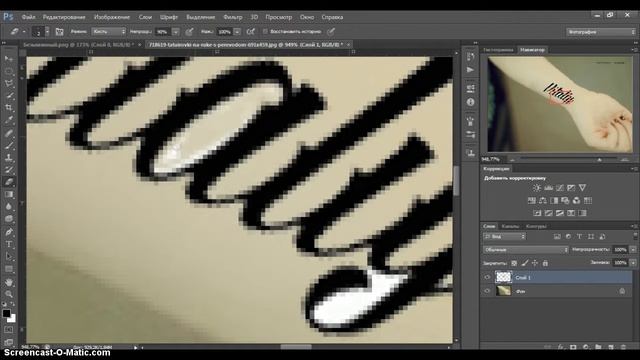640x360 pixels.
Task: Open the 'Фильтр' menu
Action: tap(233, 17)
